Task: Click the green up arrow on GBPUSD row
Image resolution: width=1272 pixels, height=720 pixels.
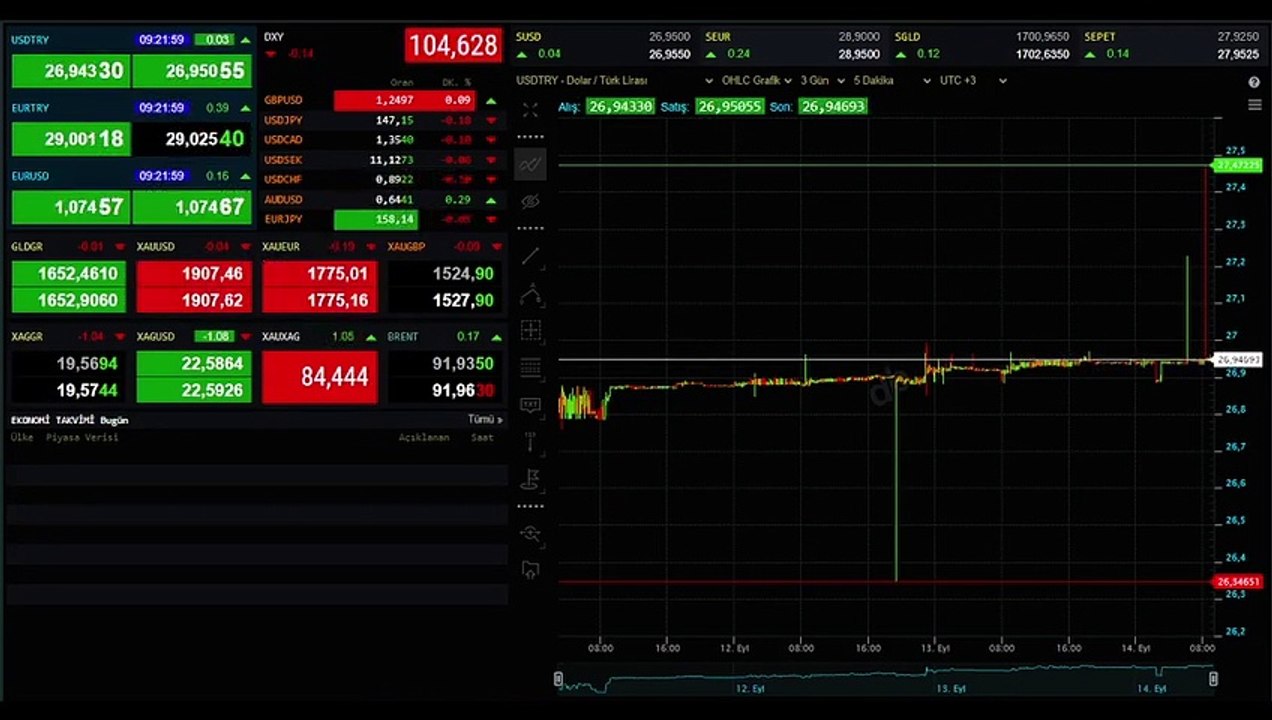Action: [491, 100]
